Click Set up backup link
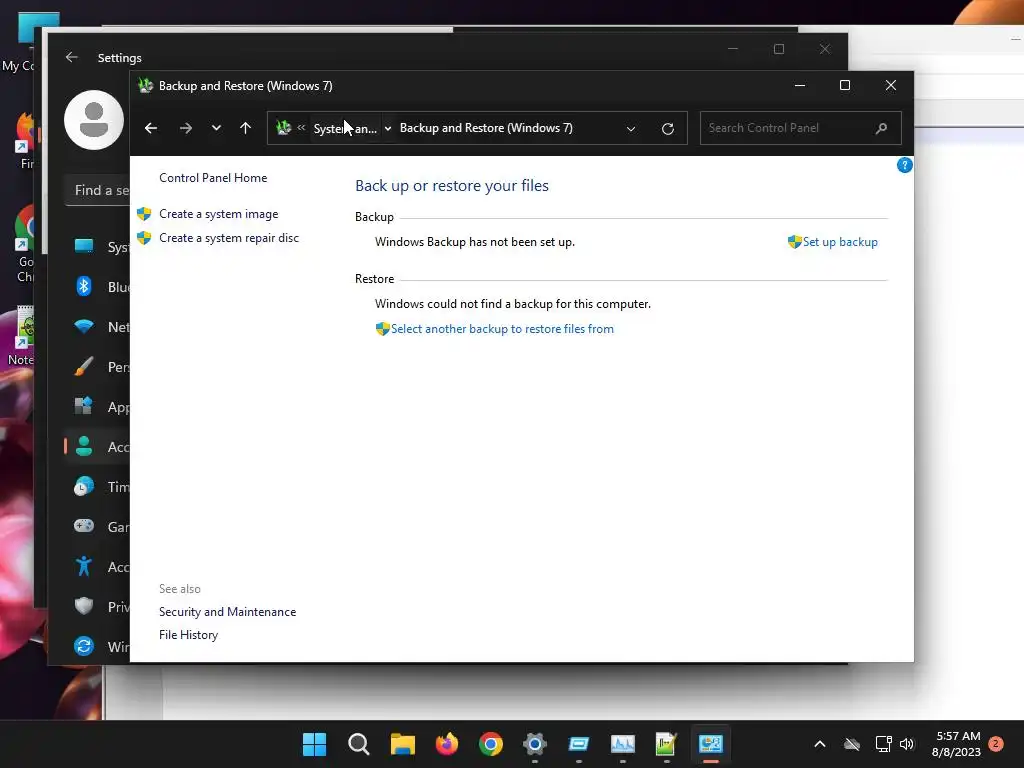Screen dimensions: 1024x768 (x=840, y=242)
